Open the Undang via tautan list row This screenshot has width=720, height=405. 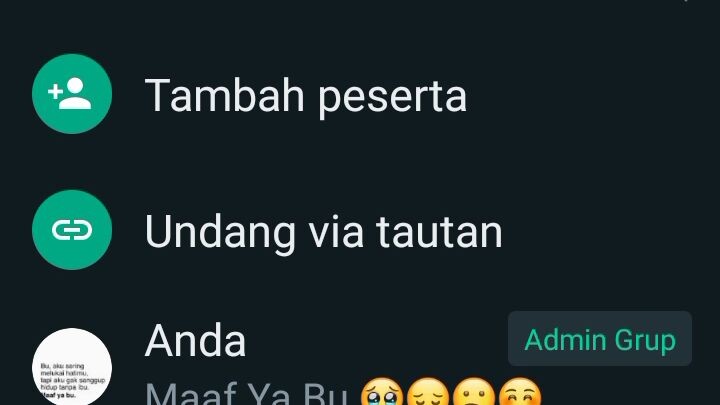pos(360,230)
